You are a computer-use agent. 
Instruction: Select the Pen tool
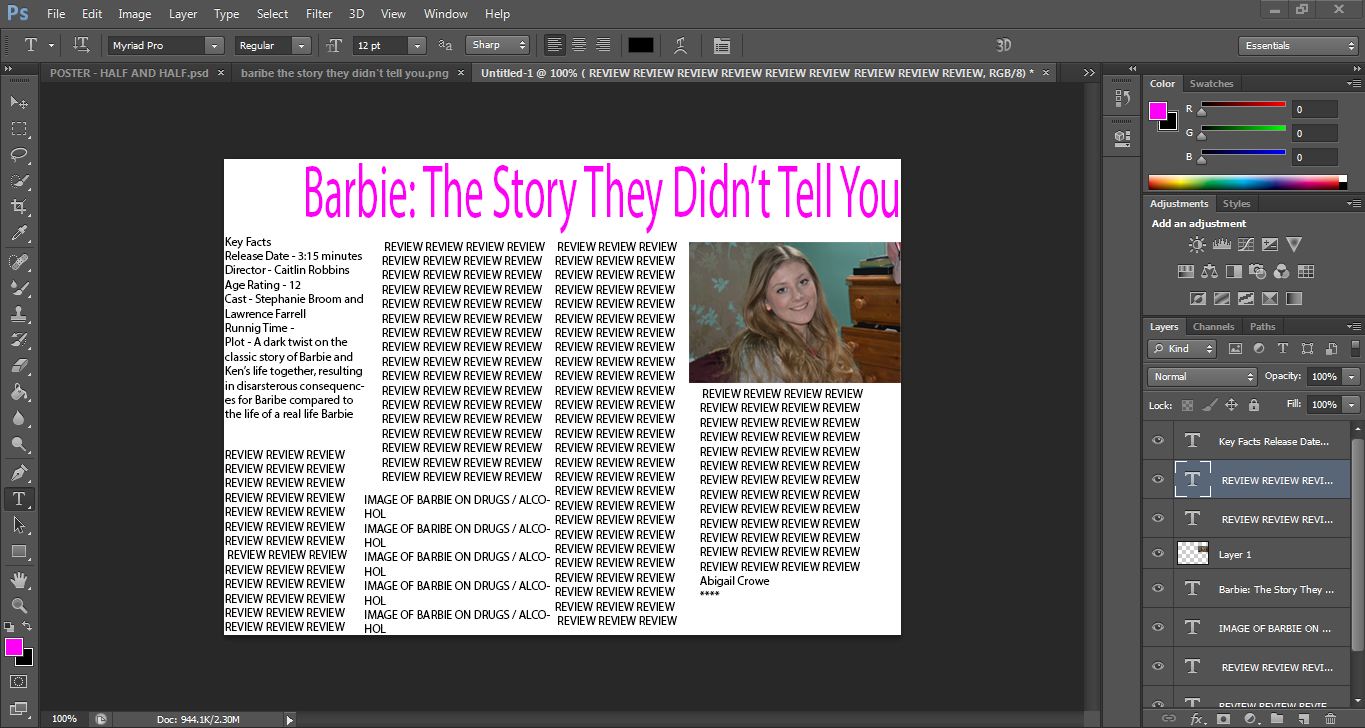tap(19, 472)
